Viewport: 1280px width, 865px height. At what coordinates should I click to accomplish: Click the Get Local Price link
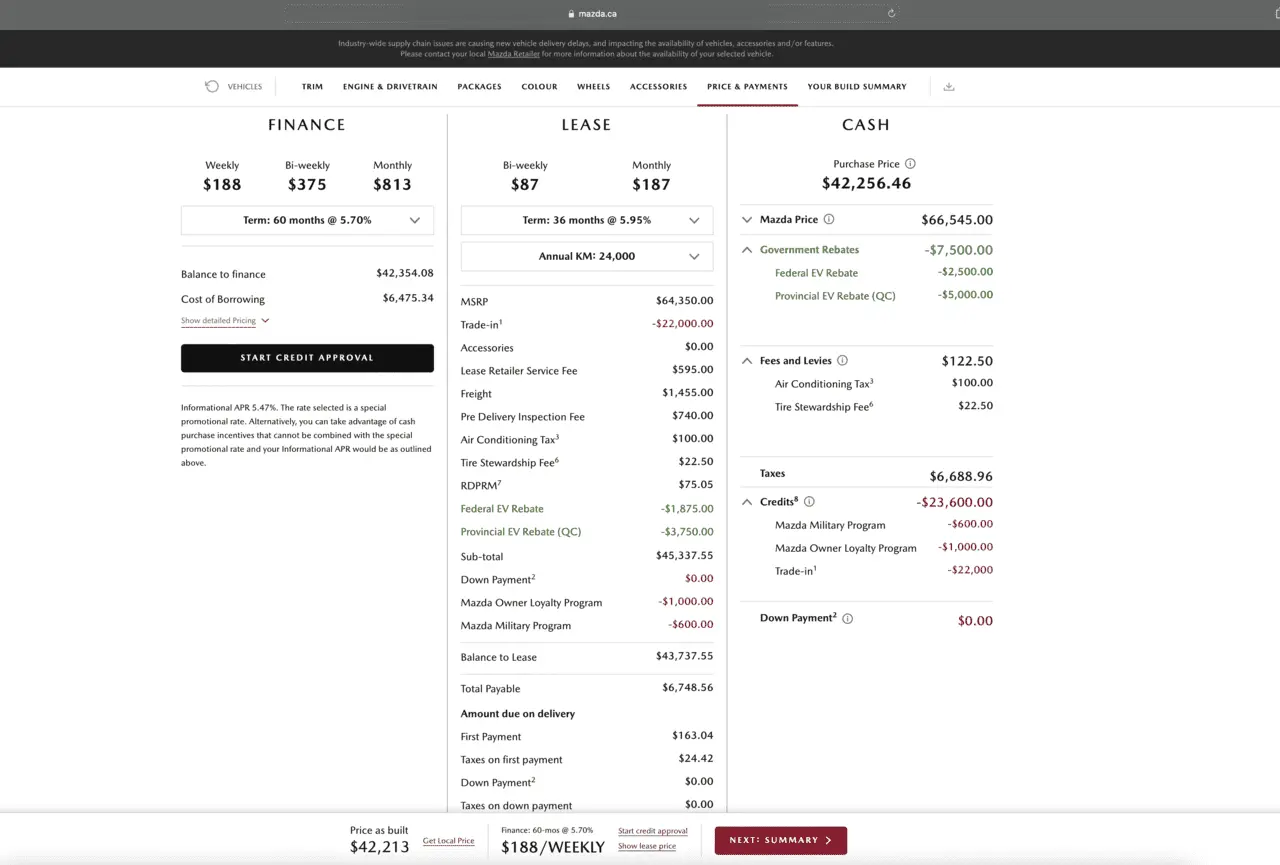448,841
